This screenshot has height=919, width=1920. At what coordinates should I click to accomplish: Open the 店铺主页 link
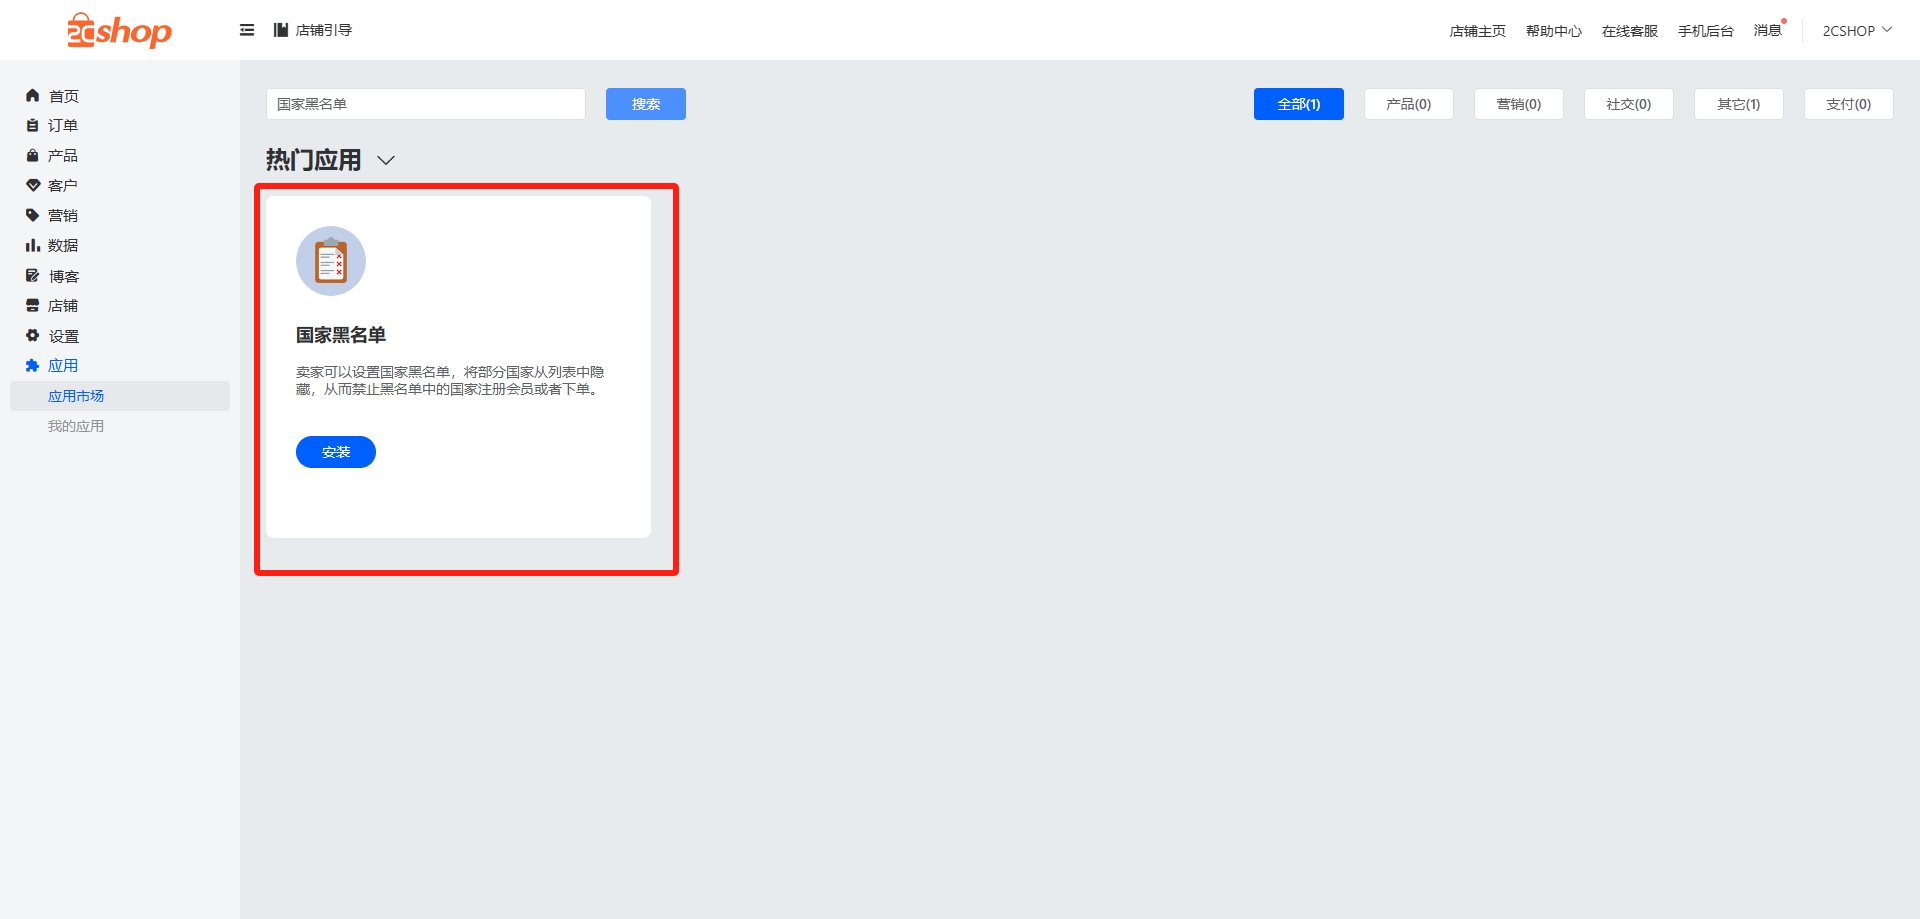(1478, 31)
